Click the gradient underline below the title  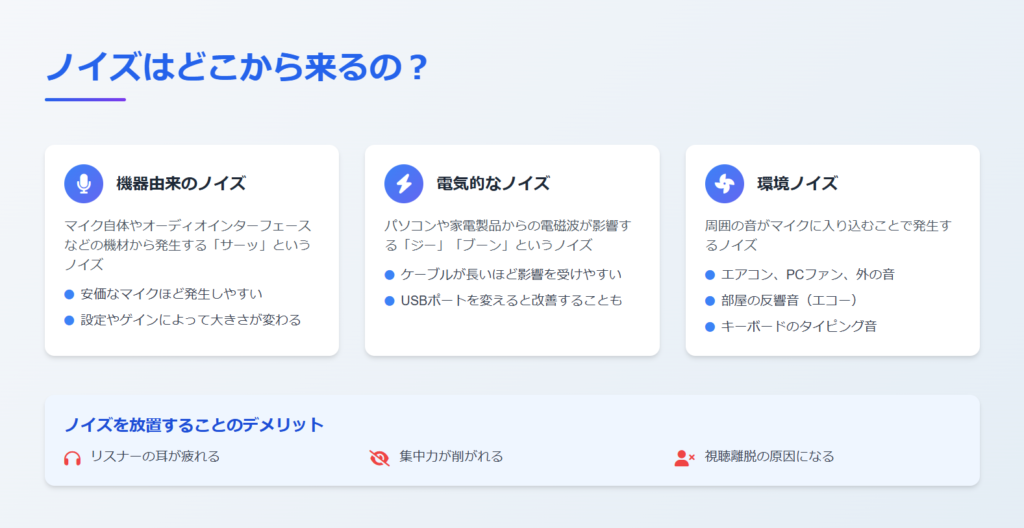click(x=85, y=100)
